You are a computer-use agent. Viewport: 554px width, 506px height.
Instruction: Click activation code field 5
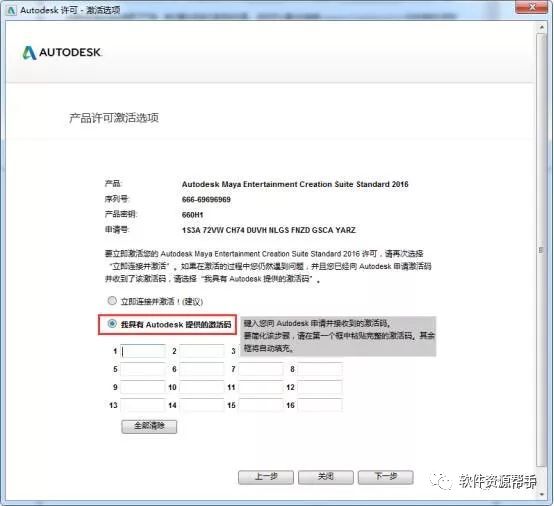143,369
